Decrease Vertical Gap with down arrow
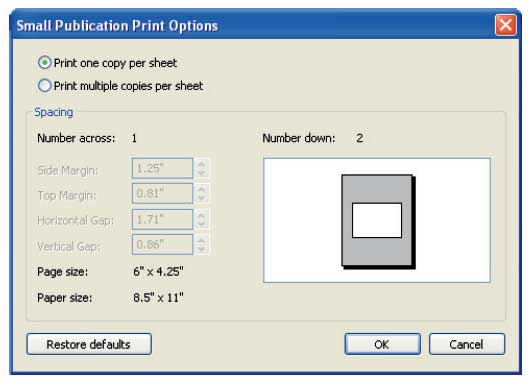Screen dimensions: 531x385 pos(202,249)
